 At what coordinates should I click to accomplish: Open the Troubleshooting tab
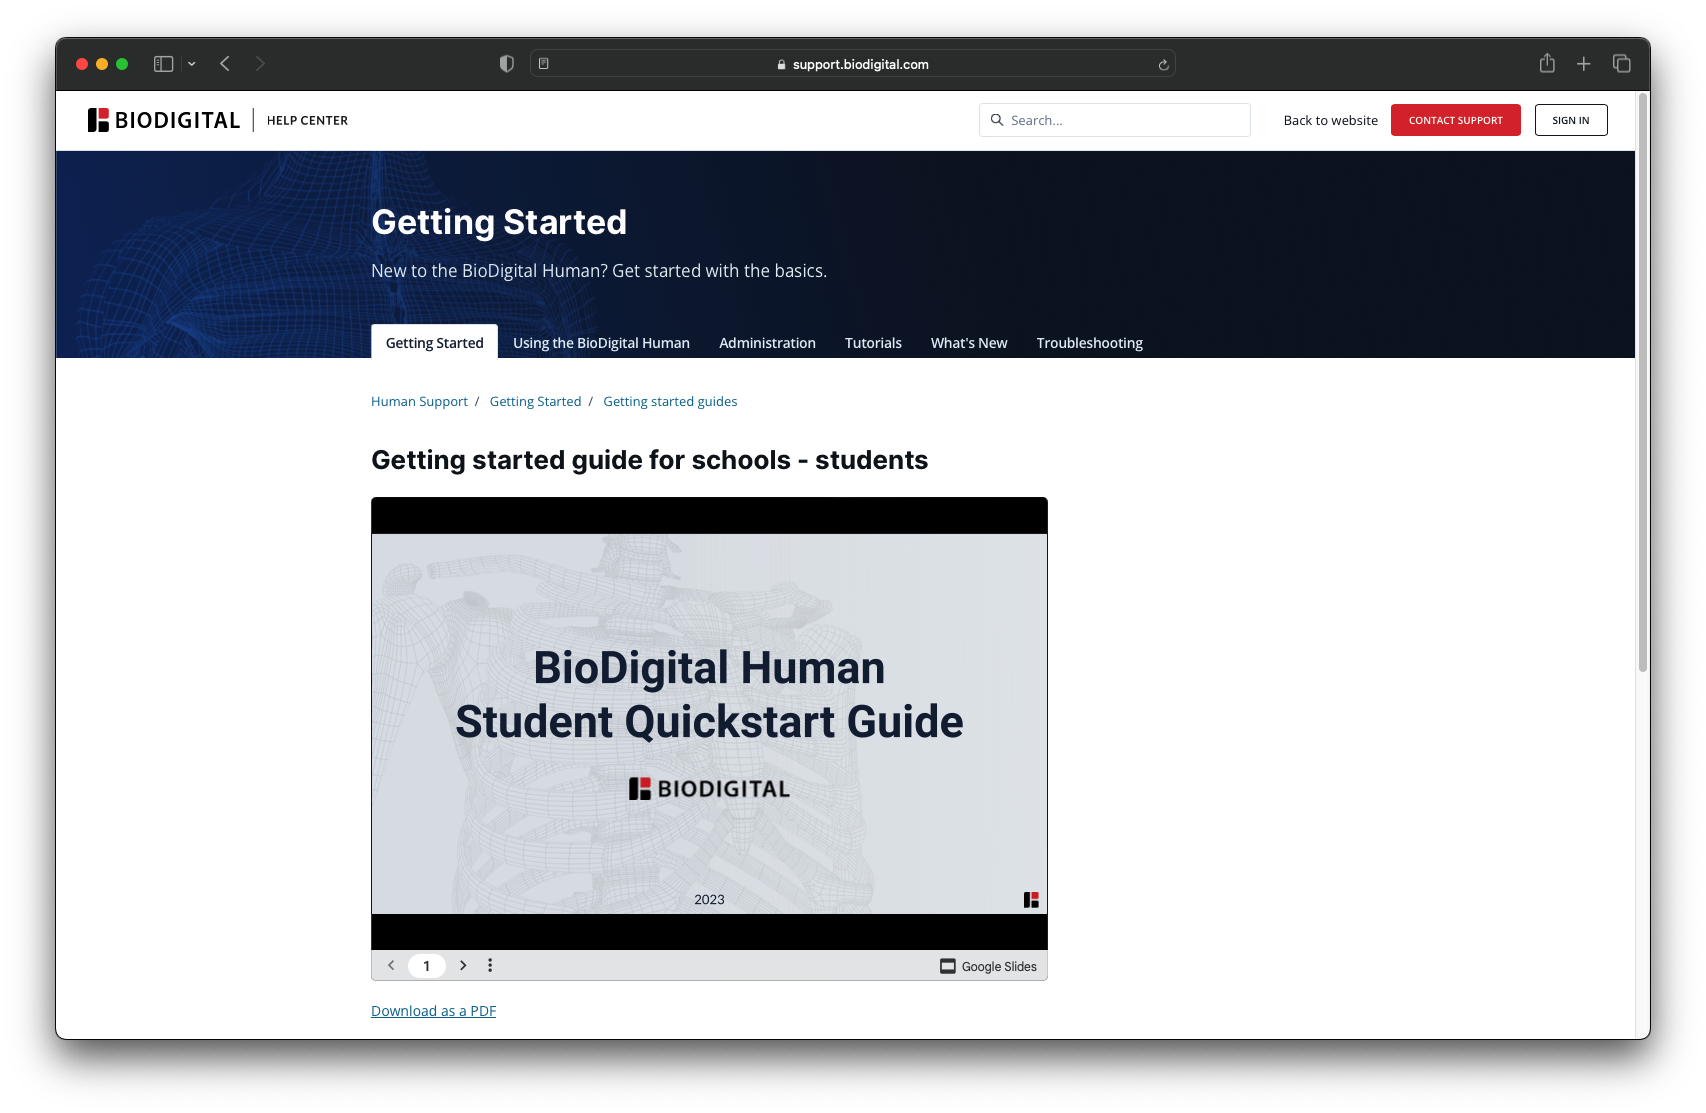[x=1089, y=342]
